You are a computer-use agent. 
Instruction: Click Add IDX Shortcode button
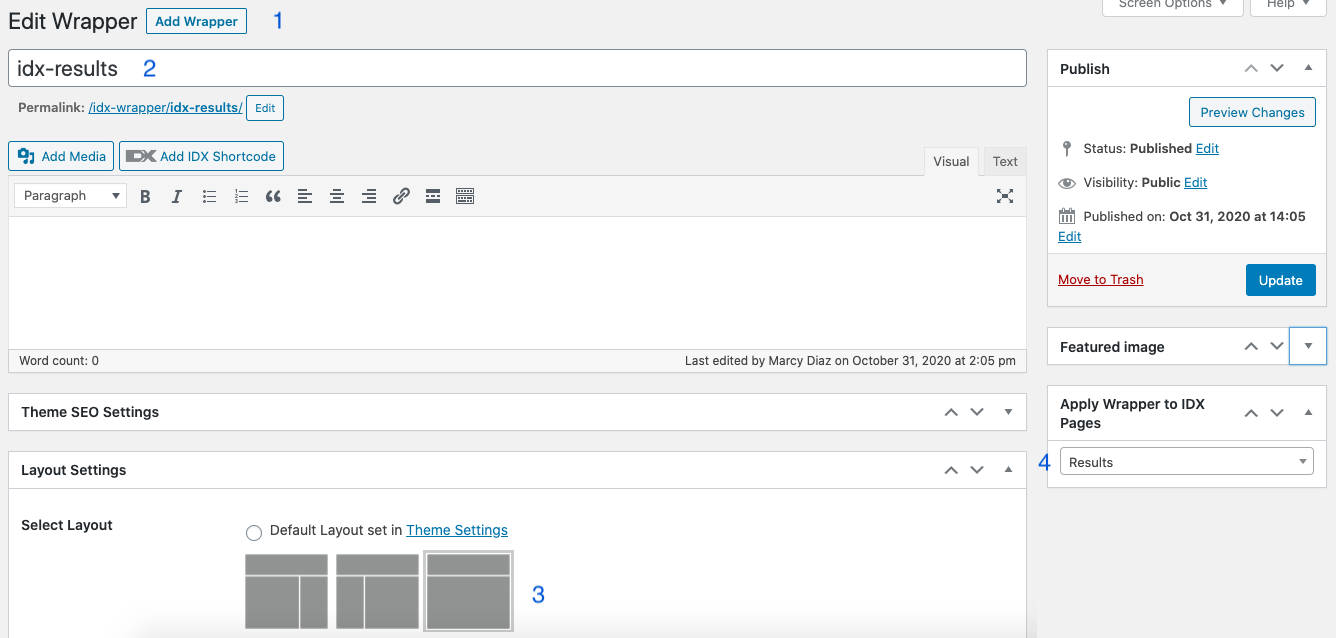click(202, 156)
